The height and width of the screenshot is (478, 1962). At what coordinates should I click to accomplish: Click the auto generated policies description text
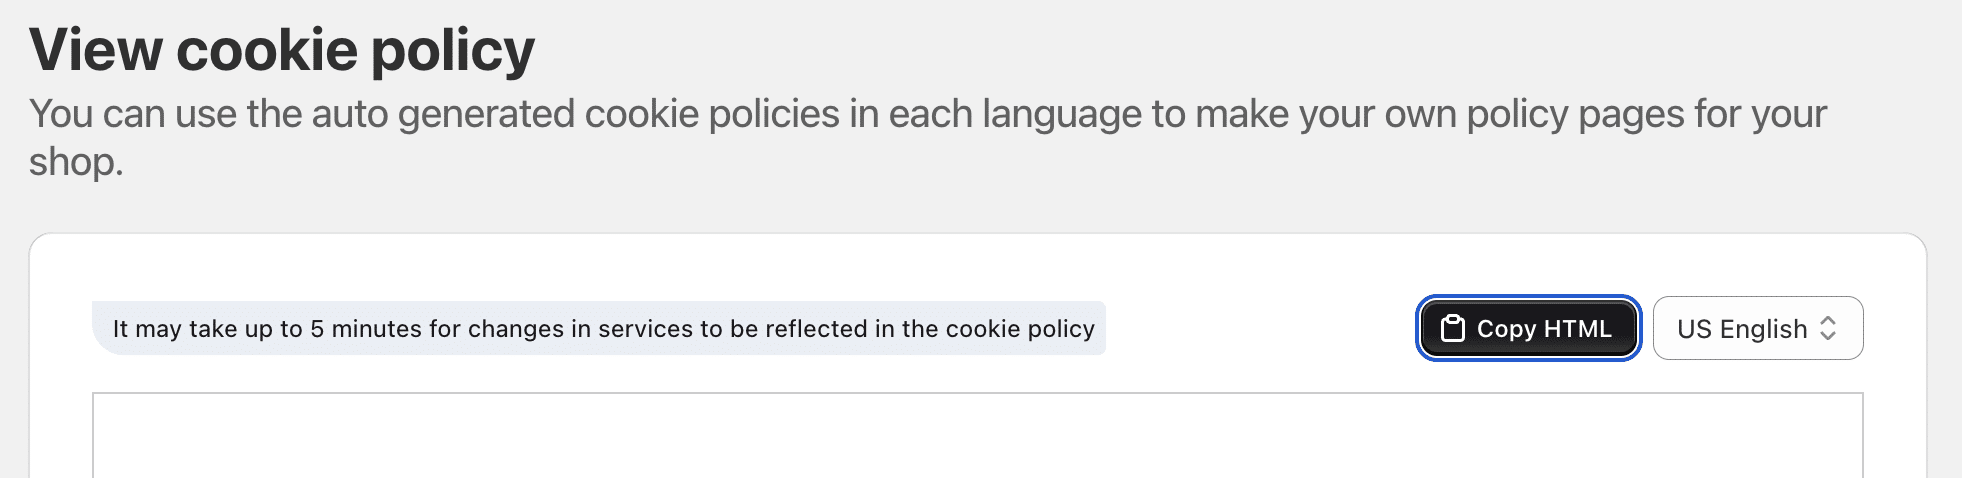(x=928, y=137)
